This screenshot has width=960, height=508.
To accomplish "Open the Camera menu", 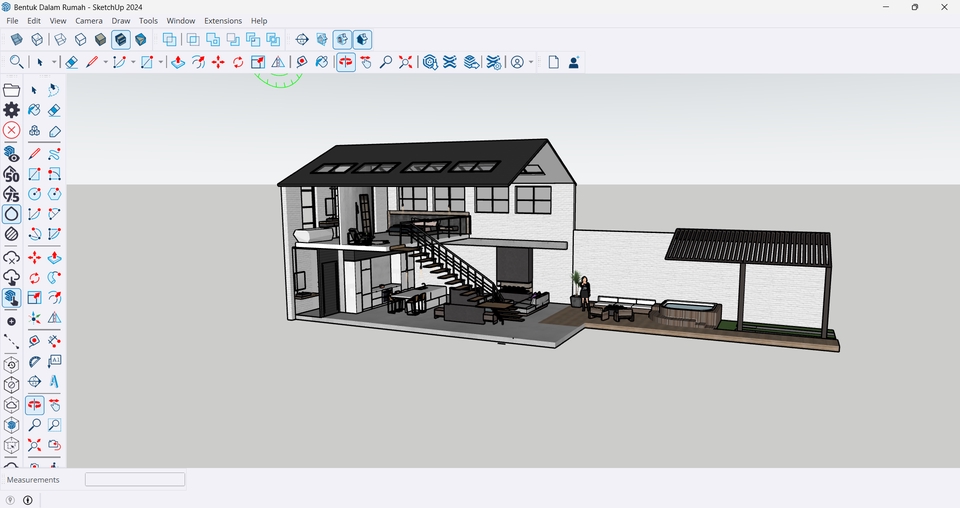I will click(89, 21).
